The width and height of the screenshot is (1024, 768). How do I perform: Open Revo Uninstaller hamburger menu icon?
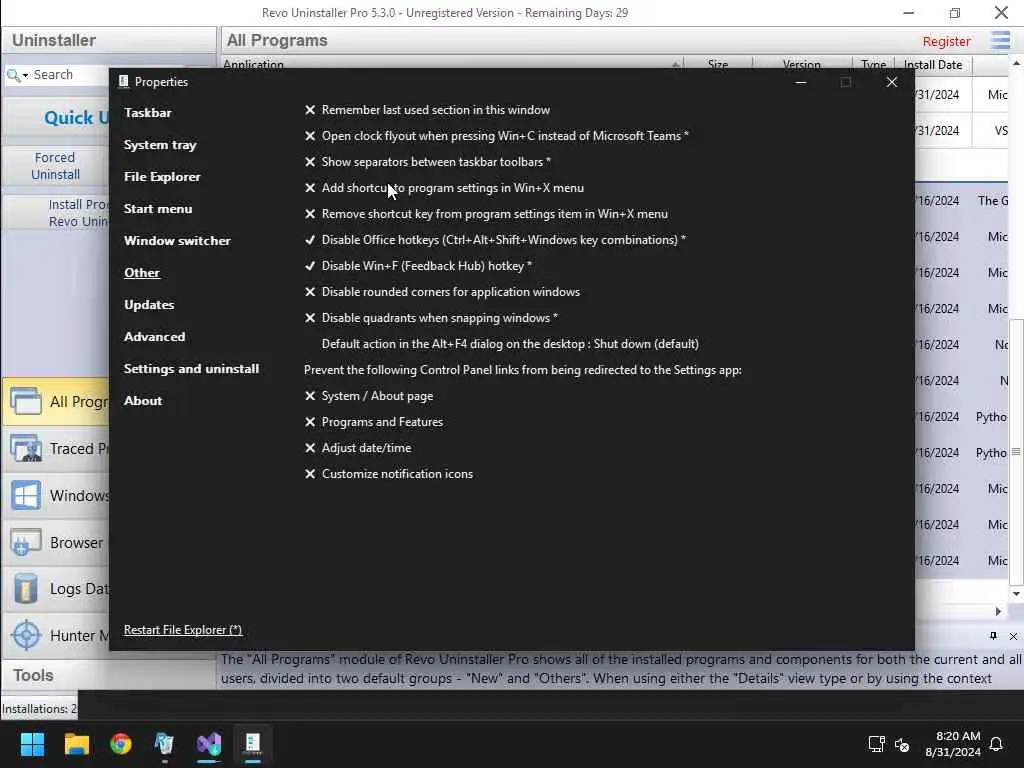click(x=1000, y=40)
